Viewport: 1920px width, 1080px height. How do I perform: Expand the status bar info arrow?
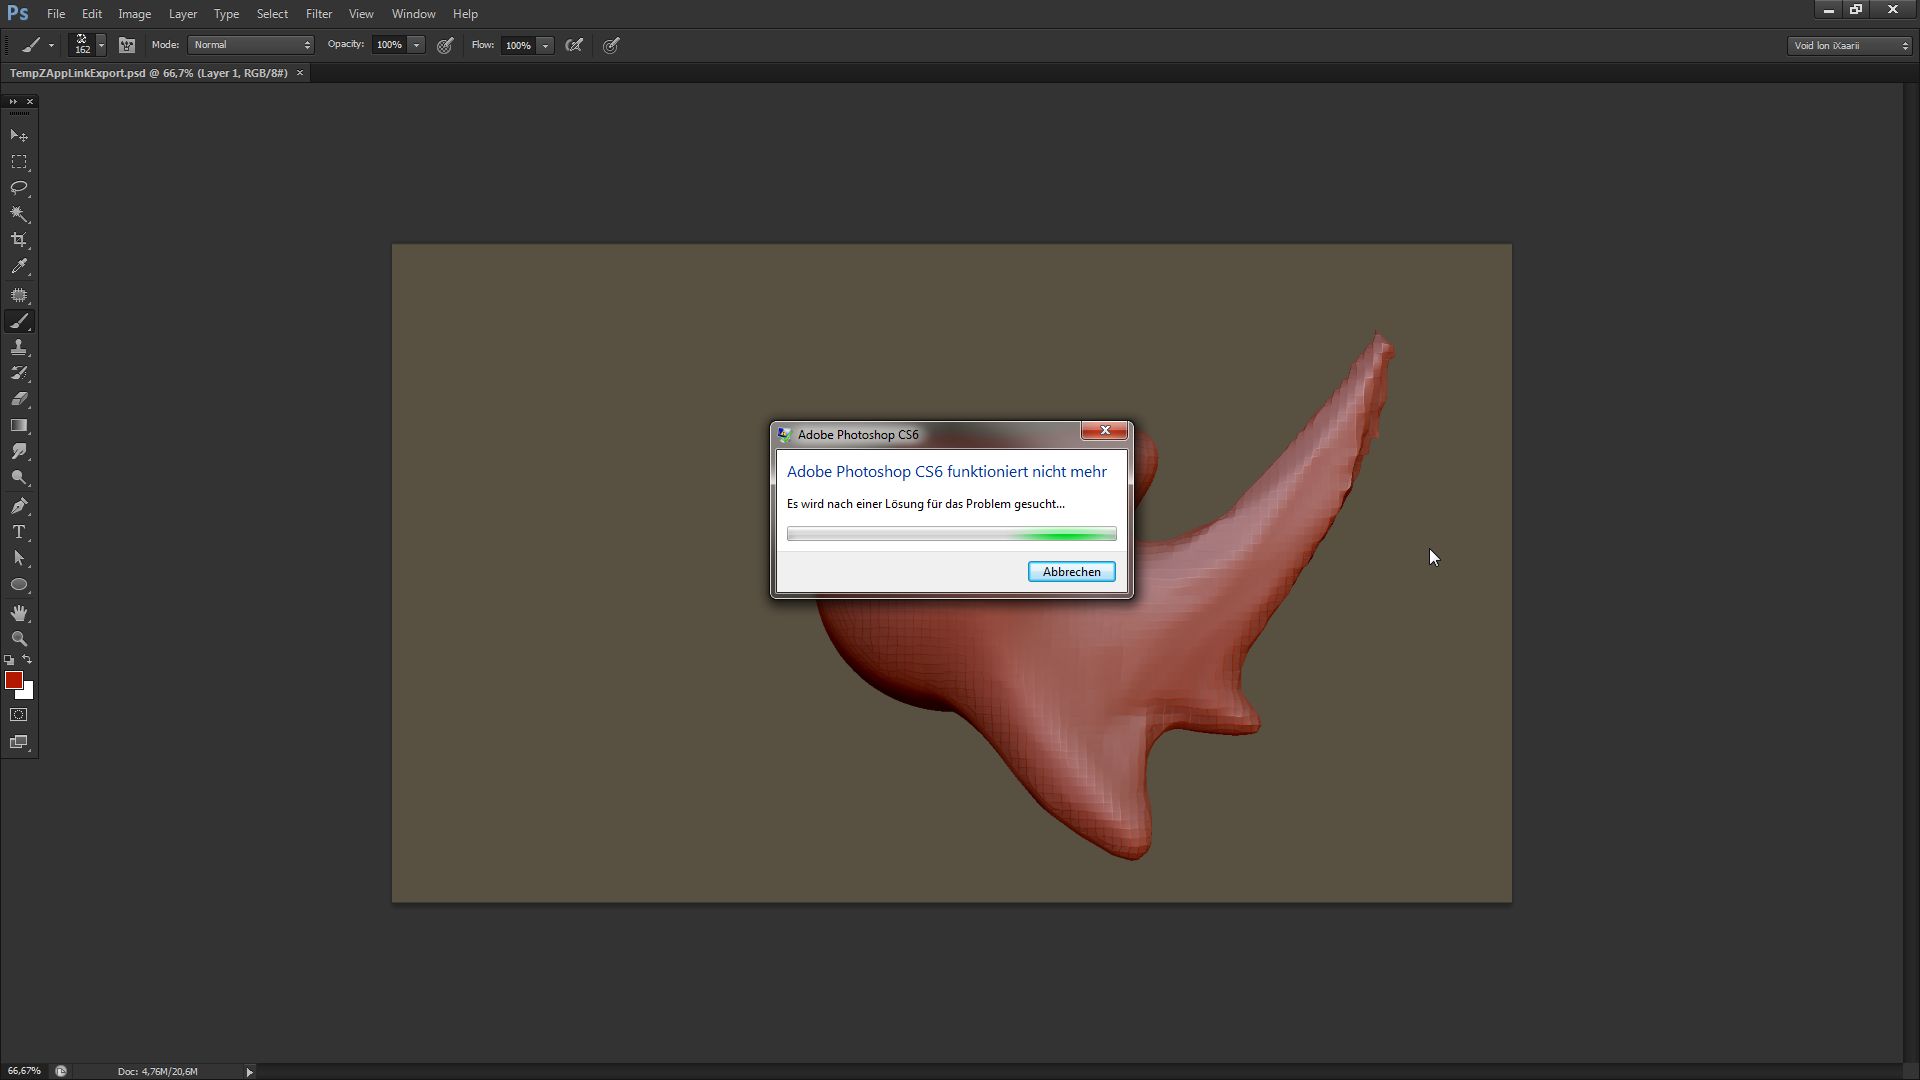(250, 1072)
